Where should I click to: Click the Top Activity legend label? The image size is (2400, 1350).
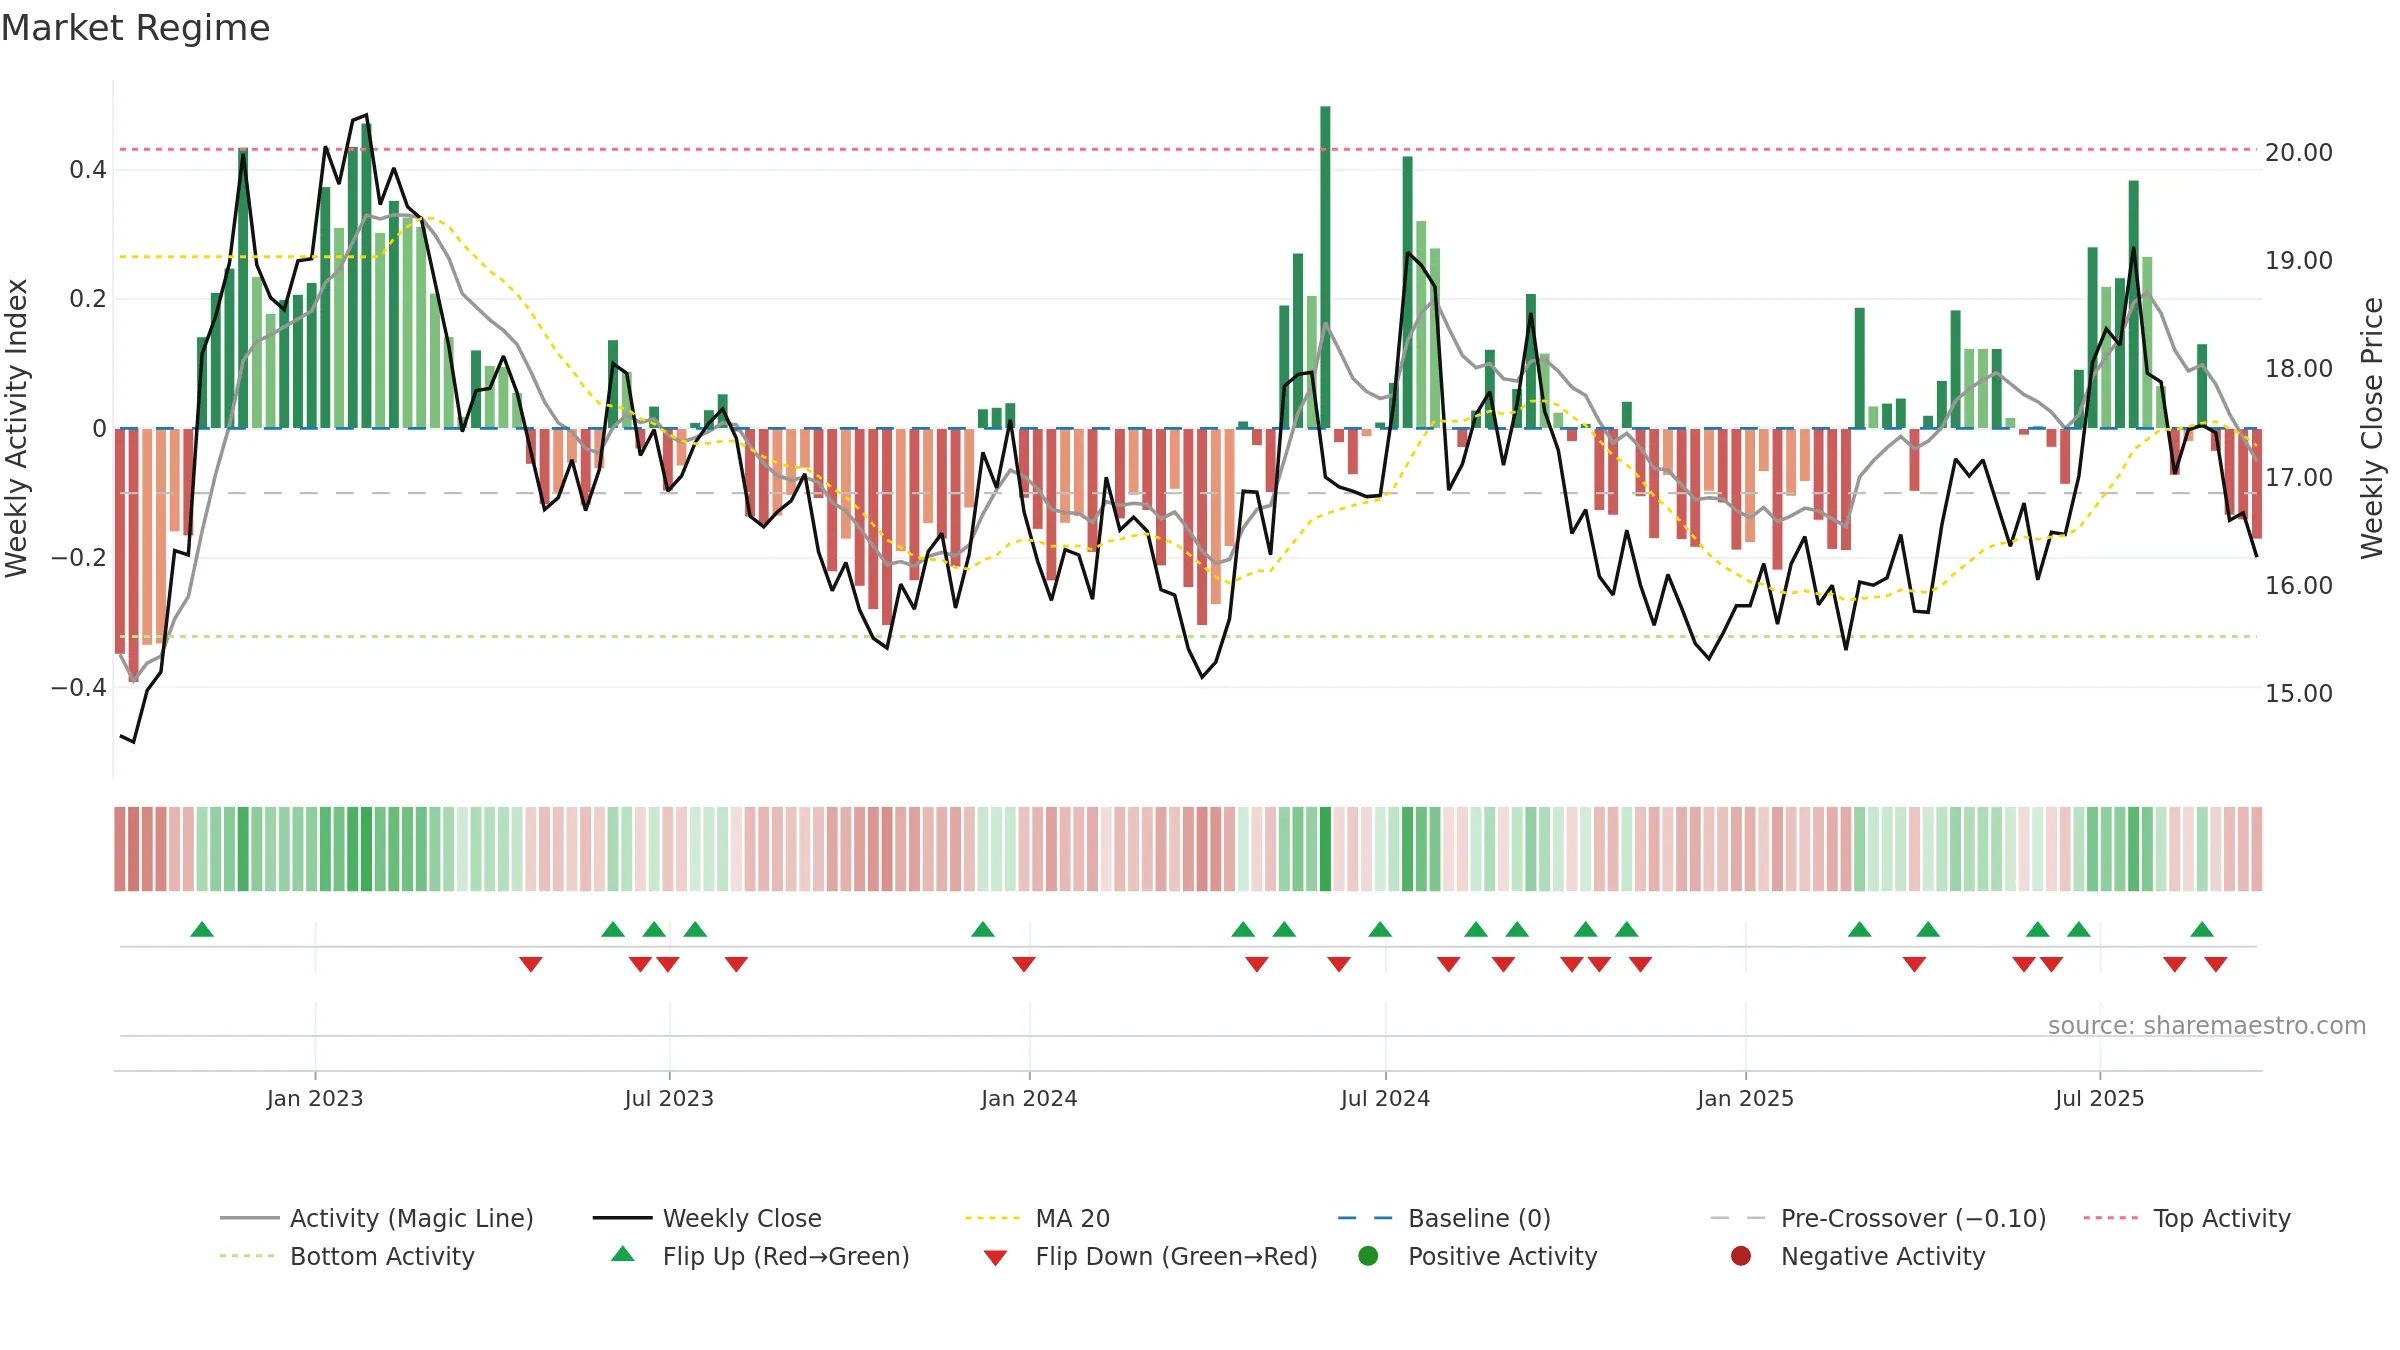click(x=2222, y=1218)
